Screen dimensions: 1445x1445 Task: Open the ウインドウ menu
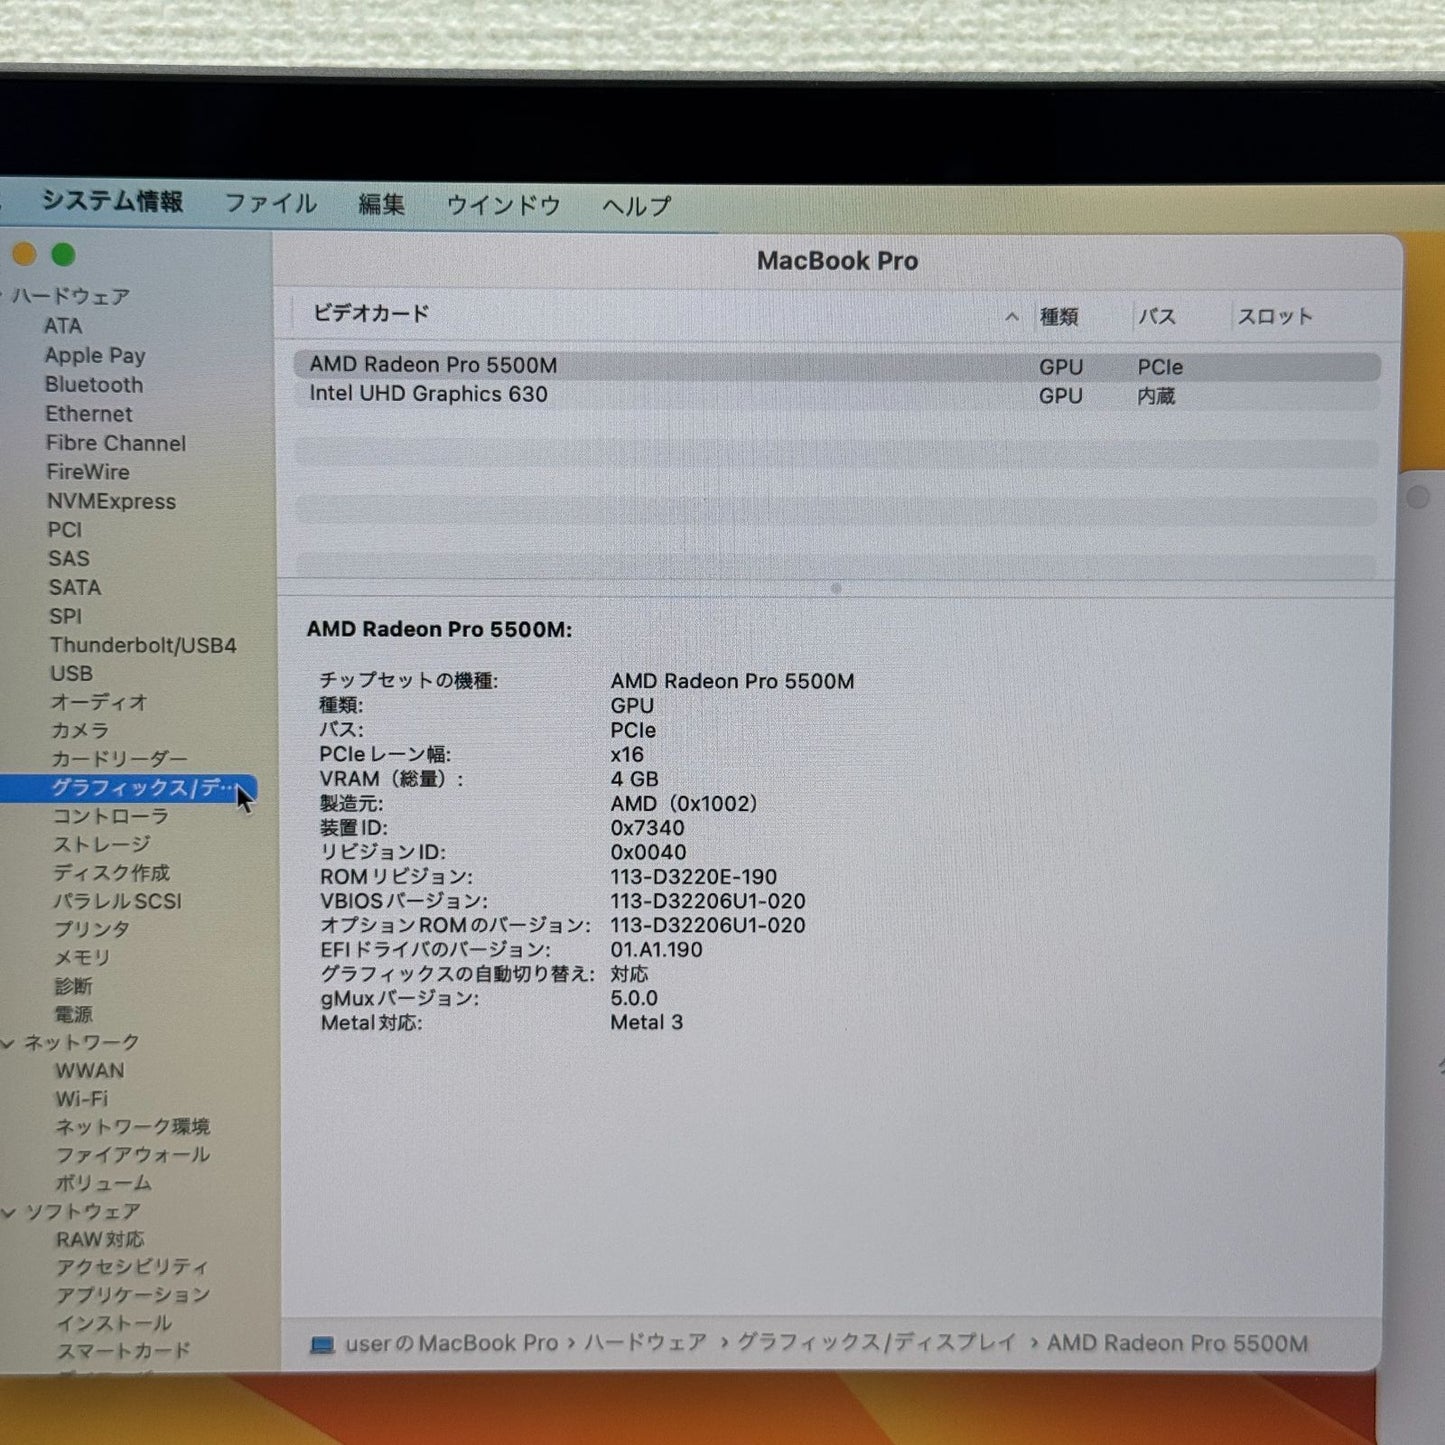pos(503,206)
